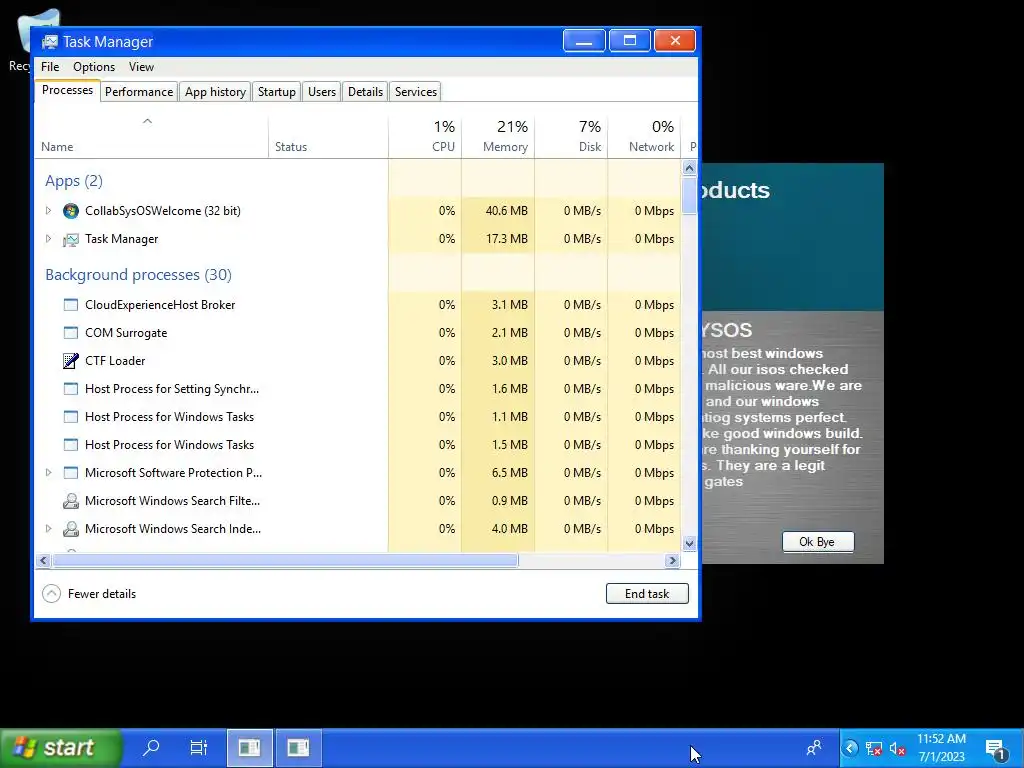
Task: Collapse to Fewer details
Action: click(89, 594)
